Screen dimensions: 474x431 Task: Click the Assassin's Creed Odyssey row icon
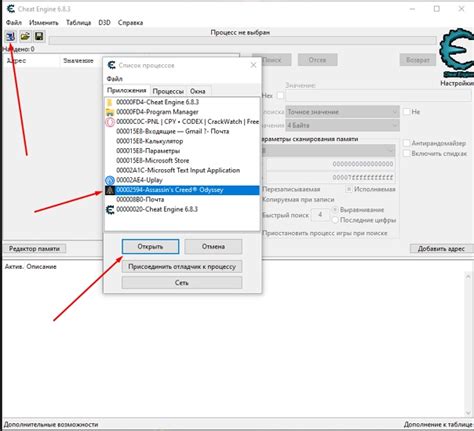point(110,190)
